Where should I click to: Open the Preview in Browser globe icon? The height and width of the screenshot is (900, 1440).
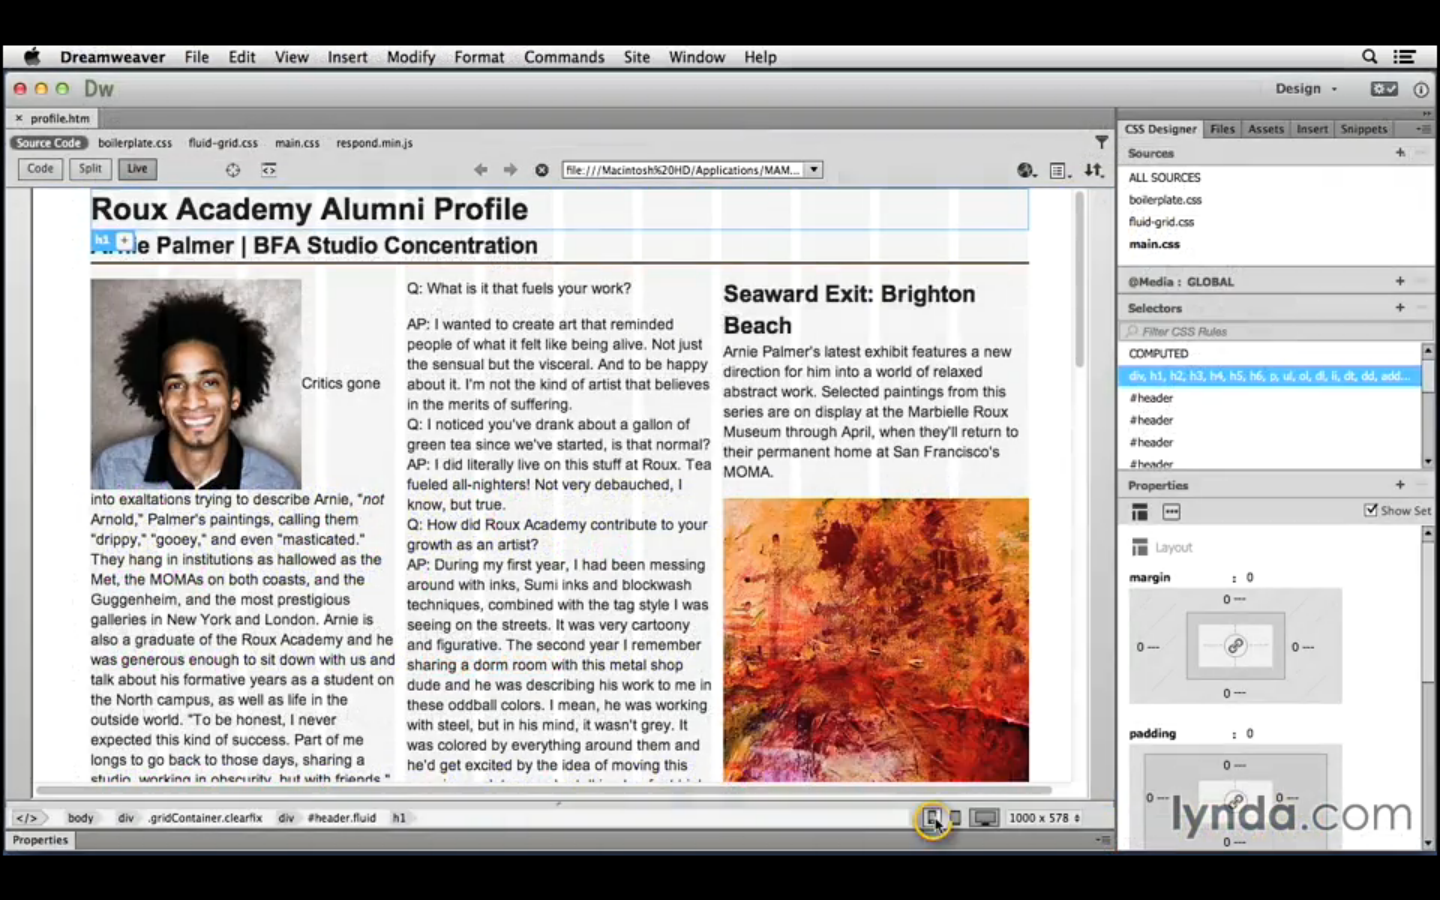[1026, 170]
